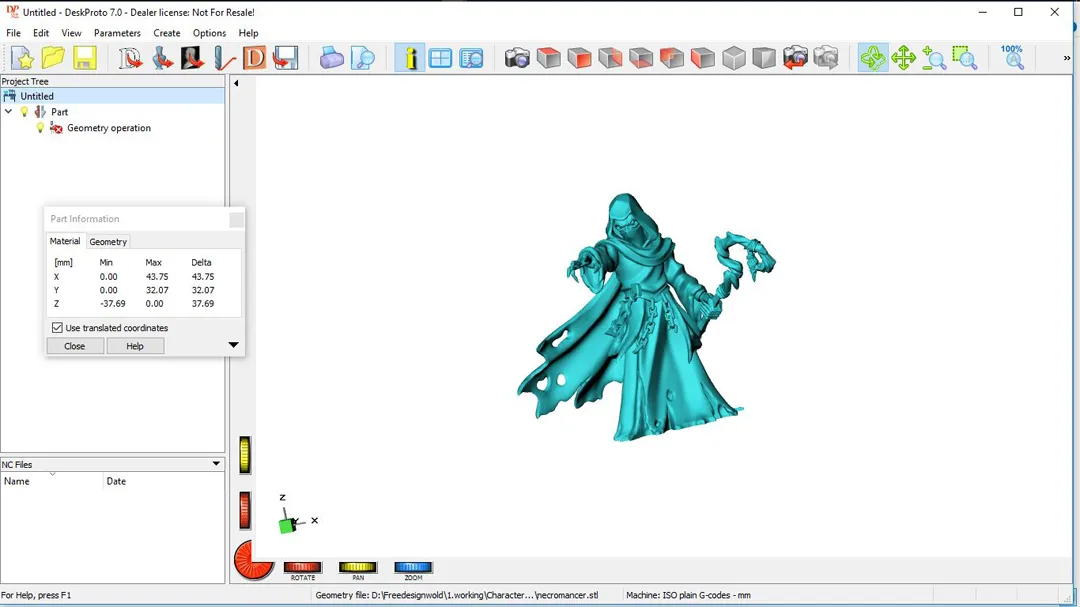Save the project with the yellow floppy disk icon
1080x607 pixels.
(85, 58)
